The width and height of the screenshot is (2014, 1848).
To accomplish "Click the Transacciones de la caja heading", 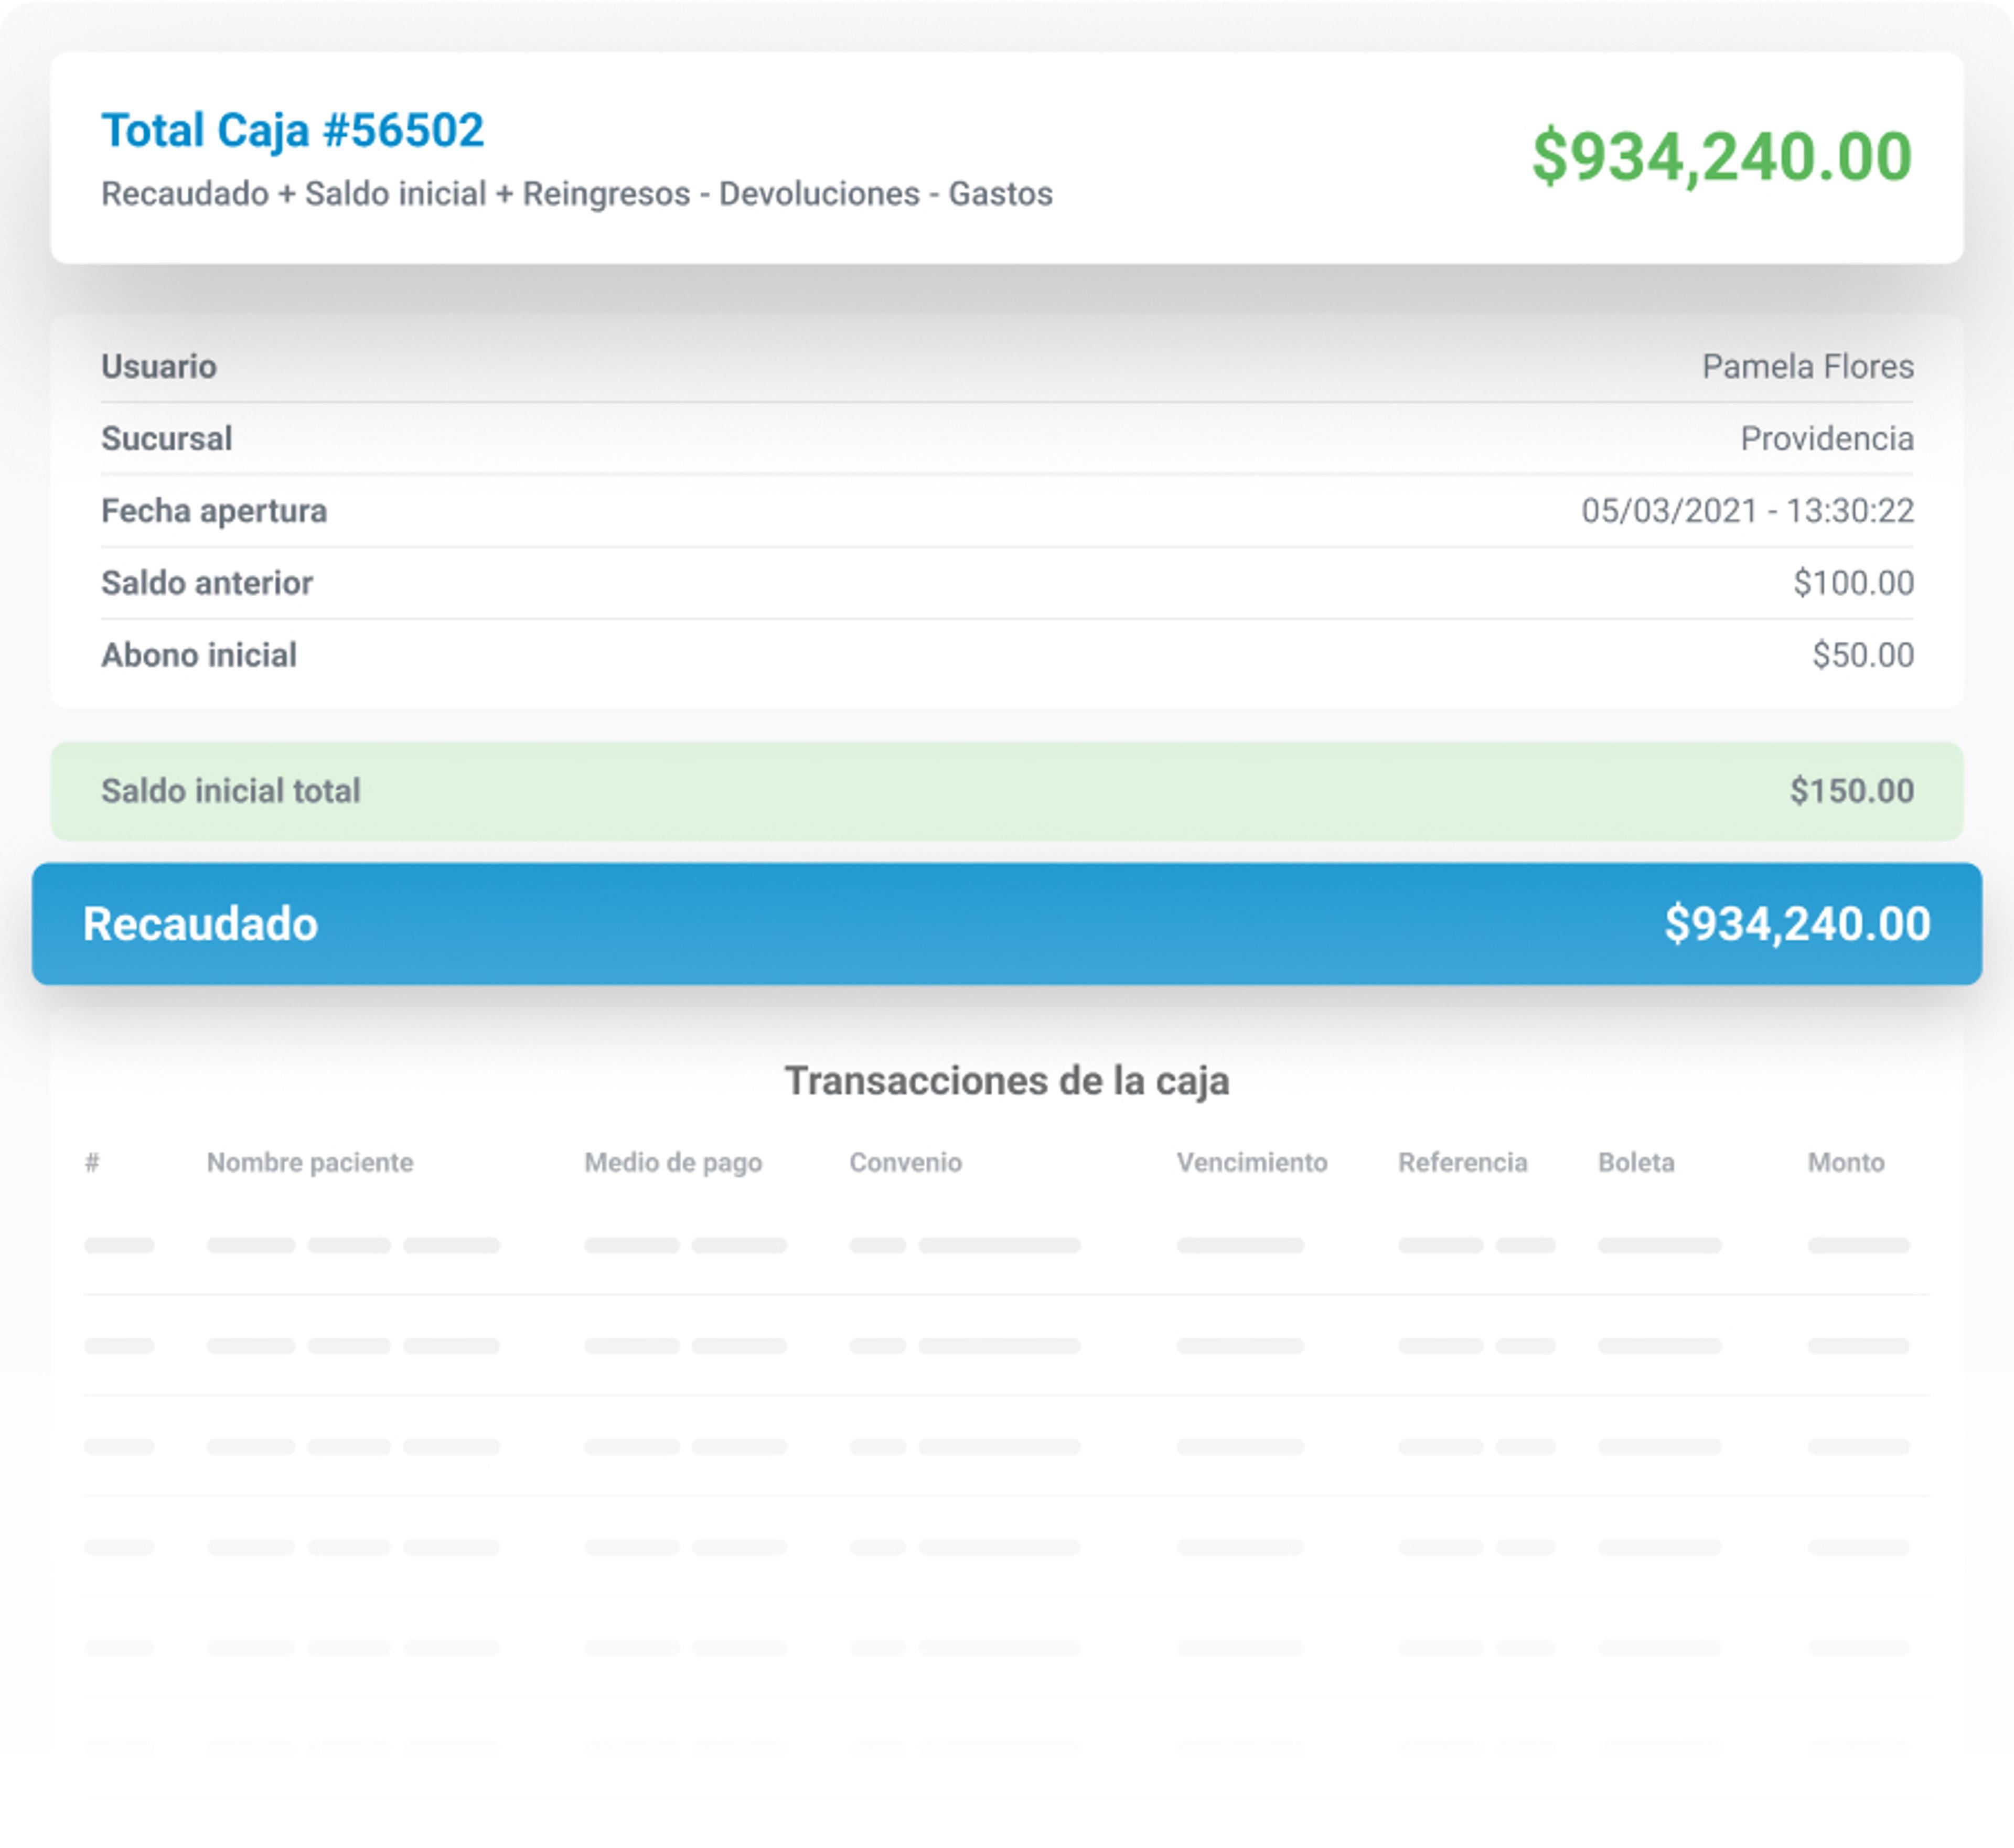I will point(1007,1081).
